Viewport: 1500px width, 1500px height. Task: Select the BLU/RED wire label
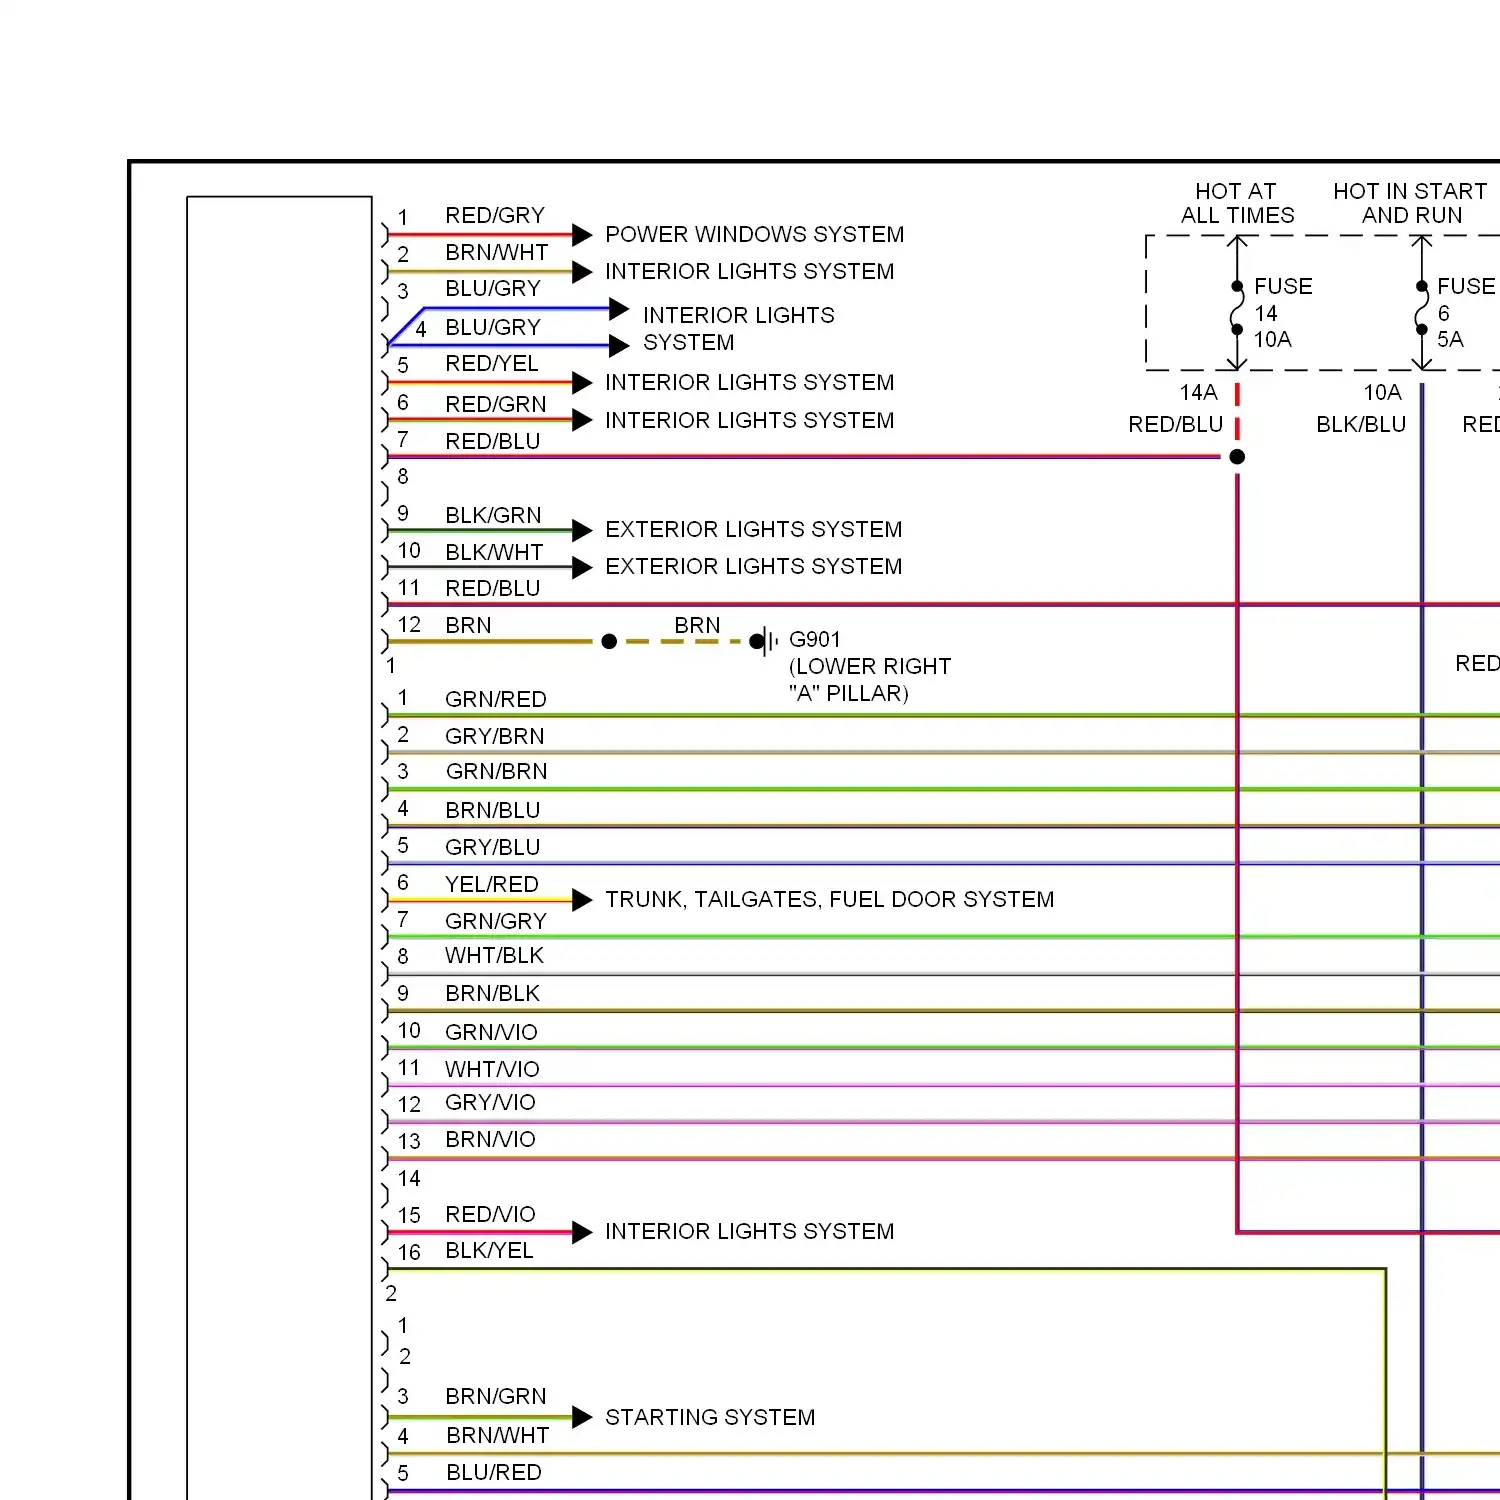pyautogui.click(x=494, y=1472)
